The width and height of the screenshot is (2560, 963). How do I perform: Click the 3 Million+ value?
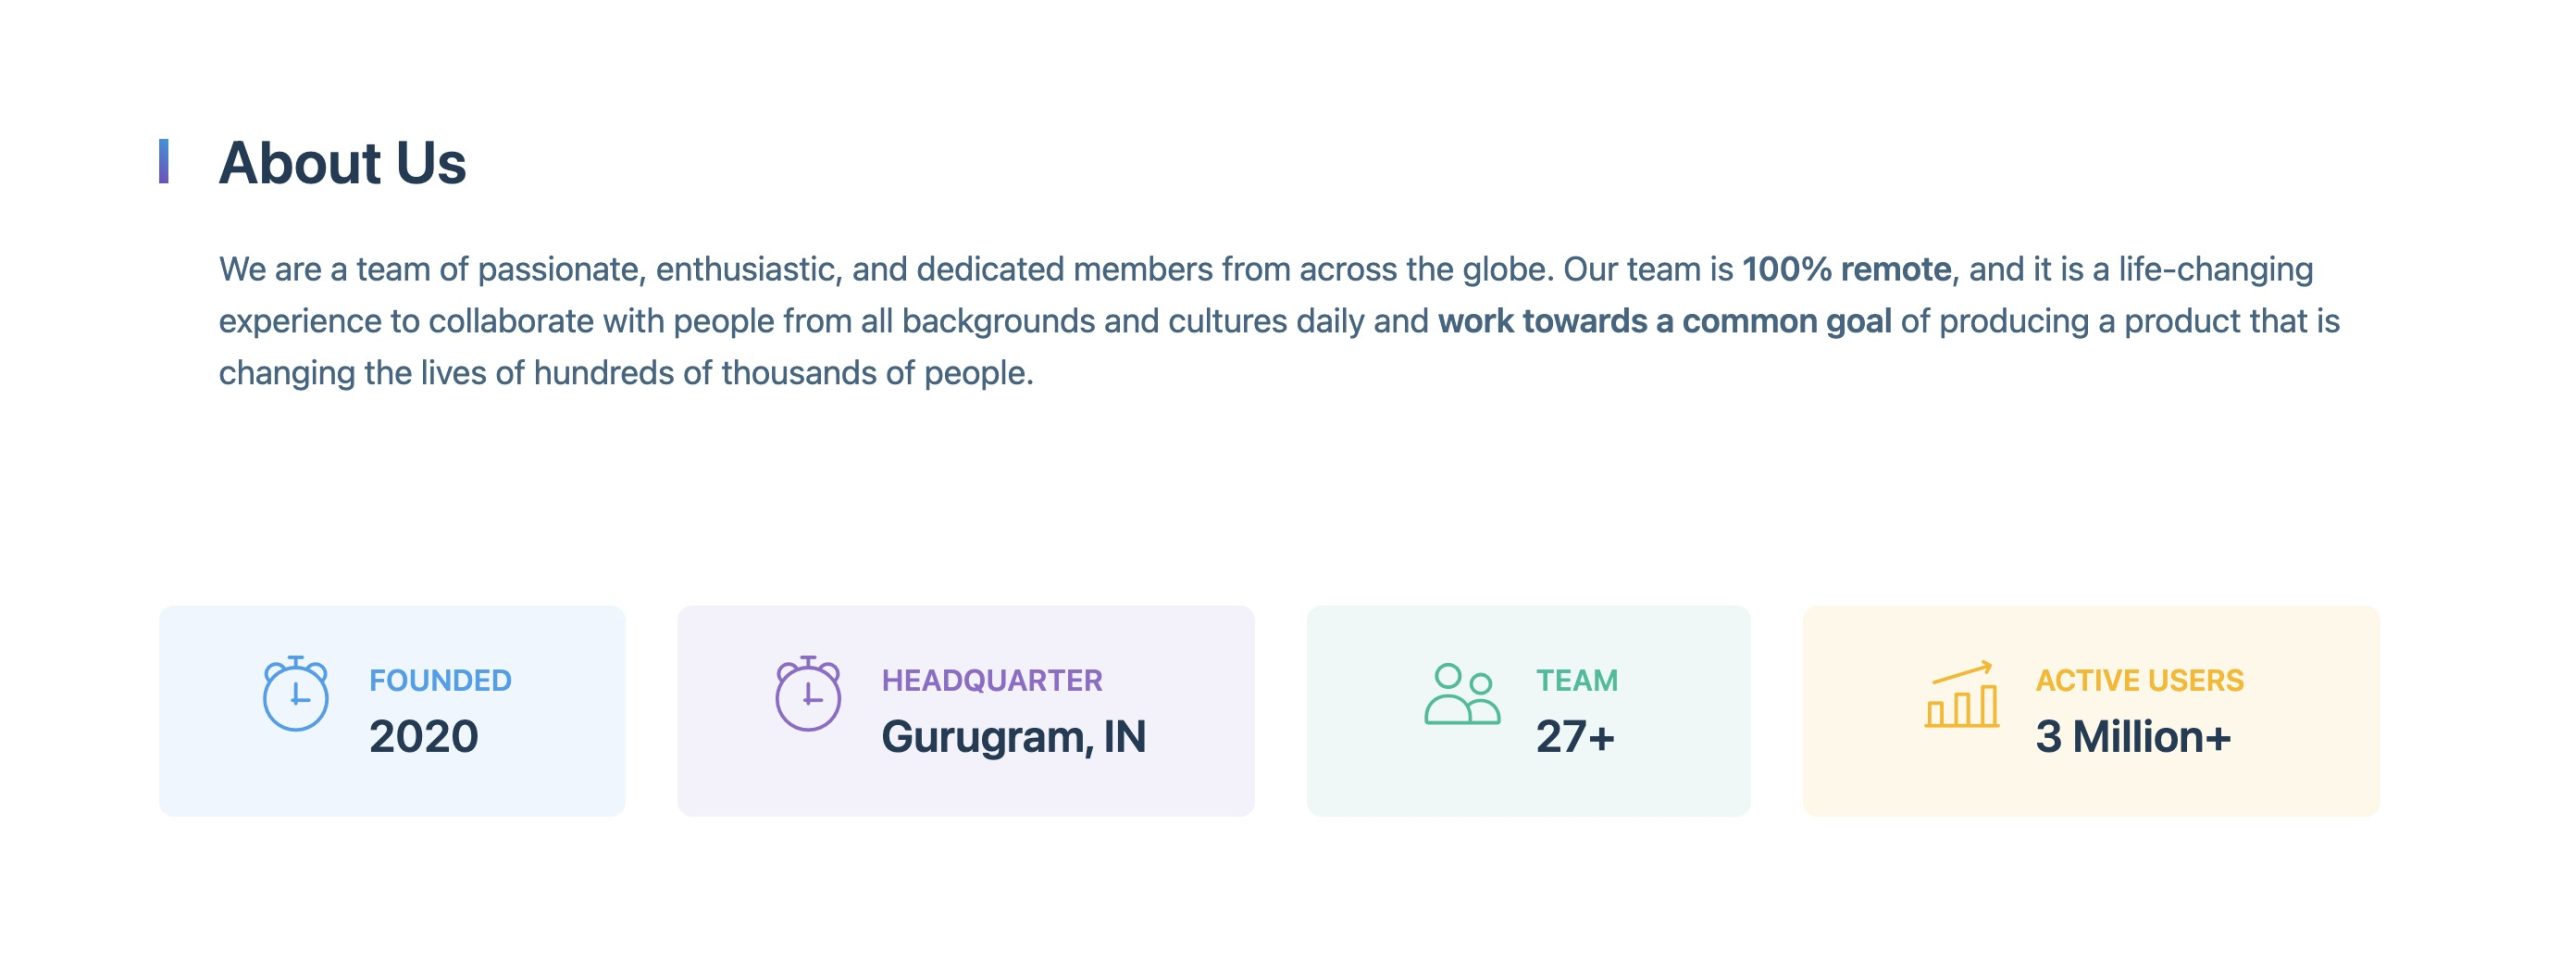click(2133, 737)
